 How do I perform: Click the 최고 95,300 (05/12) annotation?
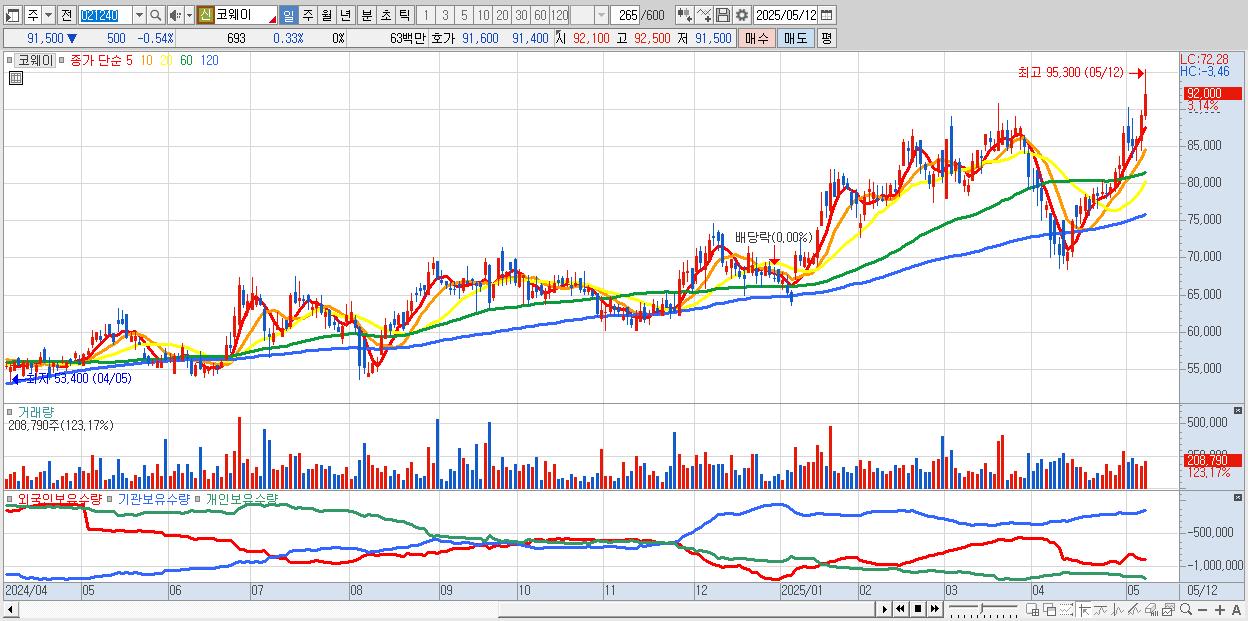pos(1071,73)
